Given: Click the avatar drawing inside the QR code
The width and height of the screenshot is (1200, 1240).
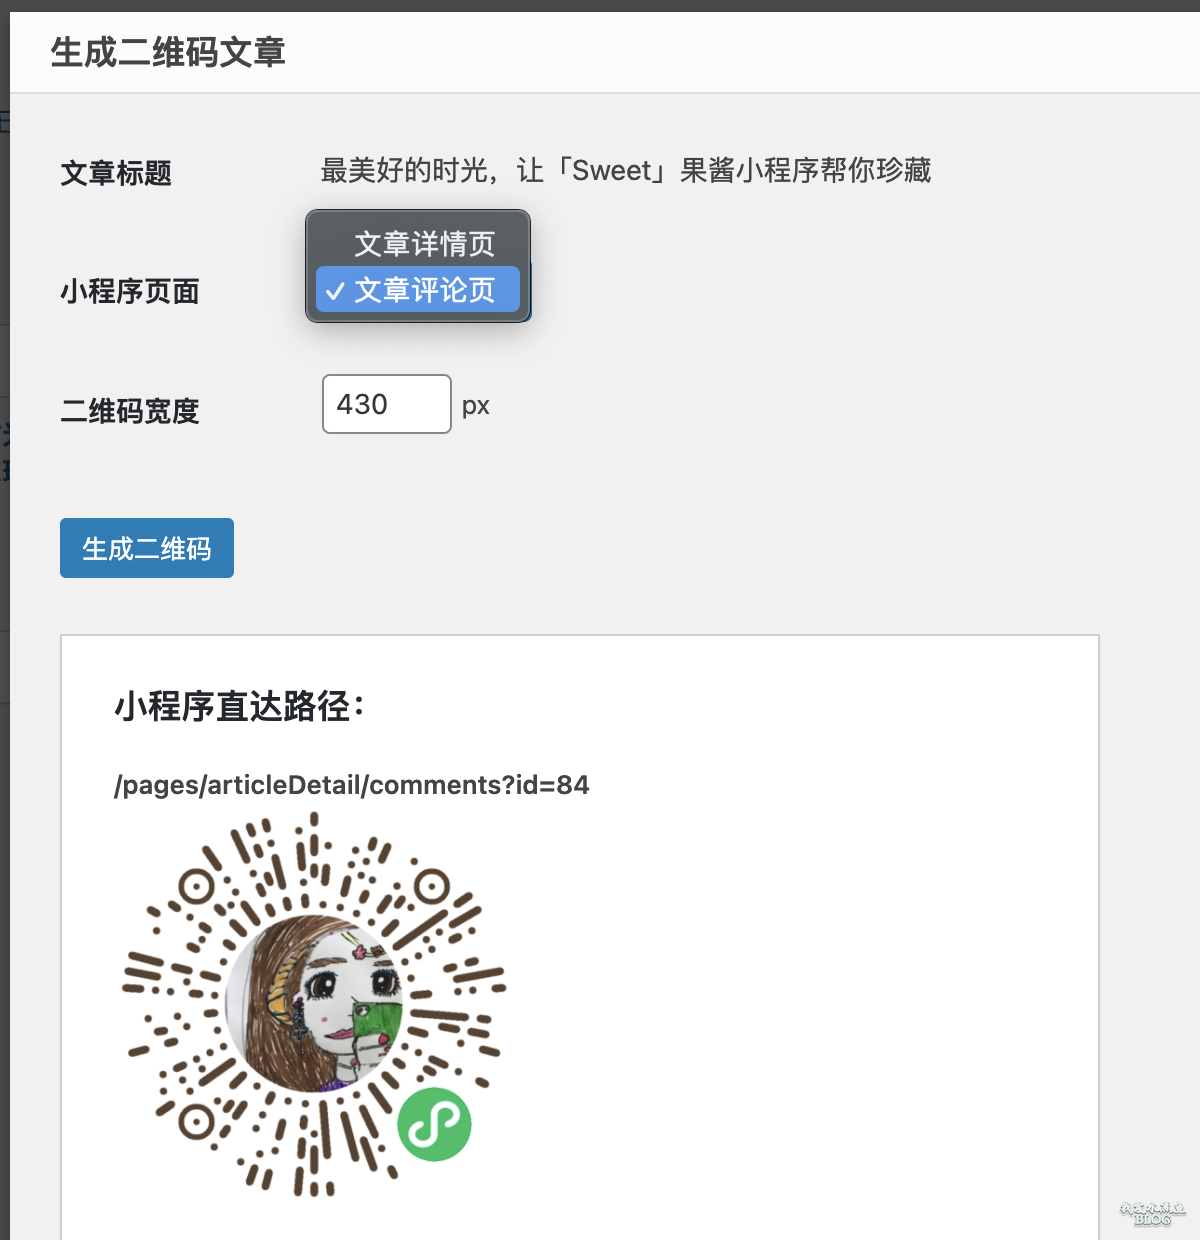Looking at the screenshot, I should 314,1004.
